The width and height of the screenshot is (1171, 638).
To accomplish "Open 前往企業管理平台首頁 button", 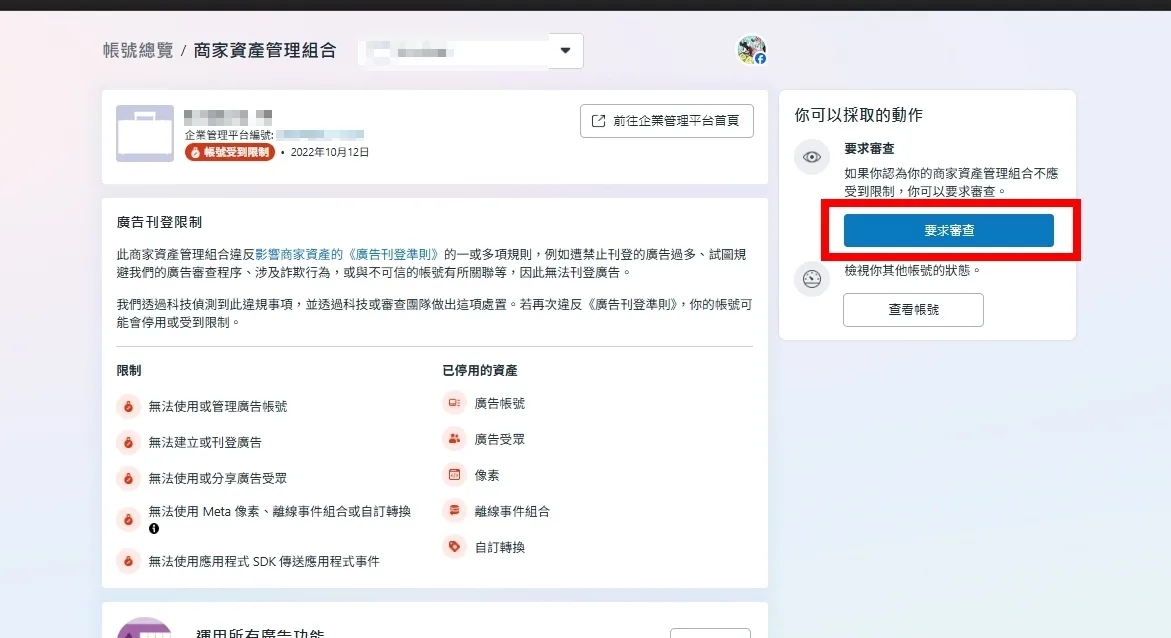I will click(x=666, y=121).
